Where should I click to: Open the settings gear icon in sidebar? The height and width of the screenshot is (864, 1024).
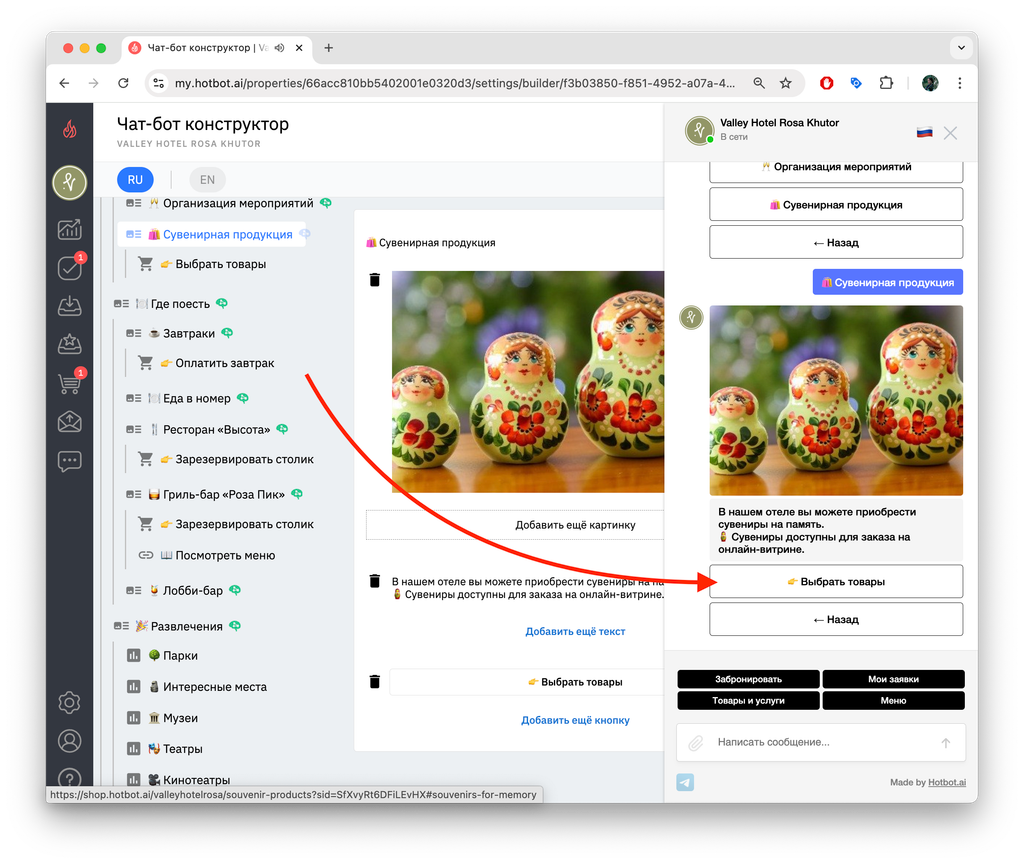coord(69,702)
